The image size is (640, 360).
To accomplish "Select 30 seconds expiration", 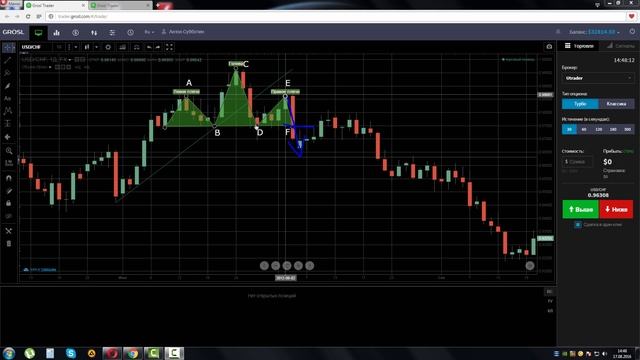I will (x=569, y=129).
